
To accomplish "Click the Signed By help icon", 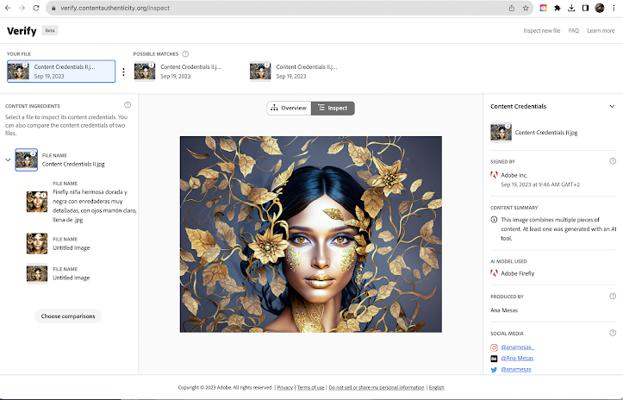I will (x=612, y=161).
